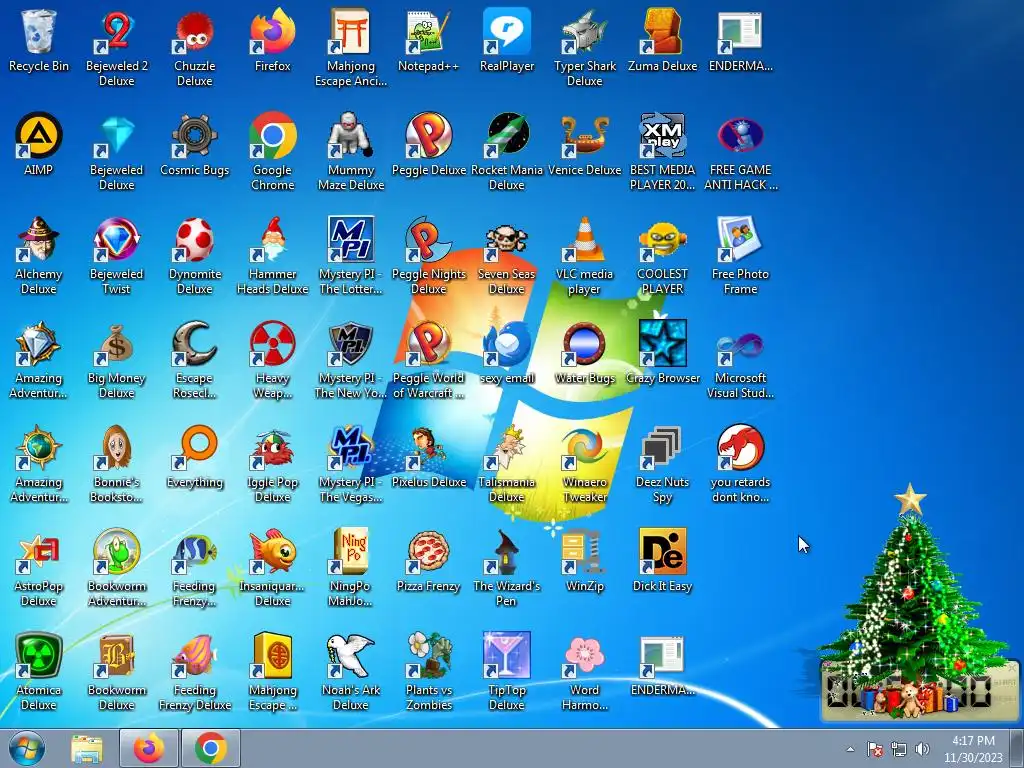Click the Mummy Maze Deluxe icon

351,135
